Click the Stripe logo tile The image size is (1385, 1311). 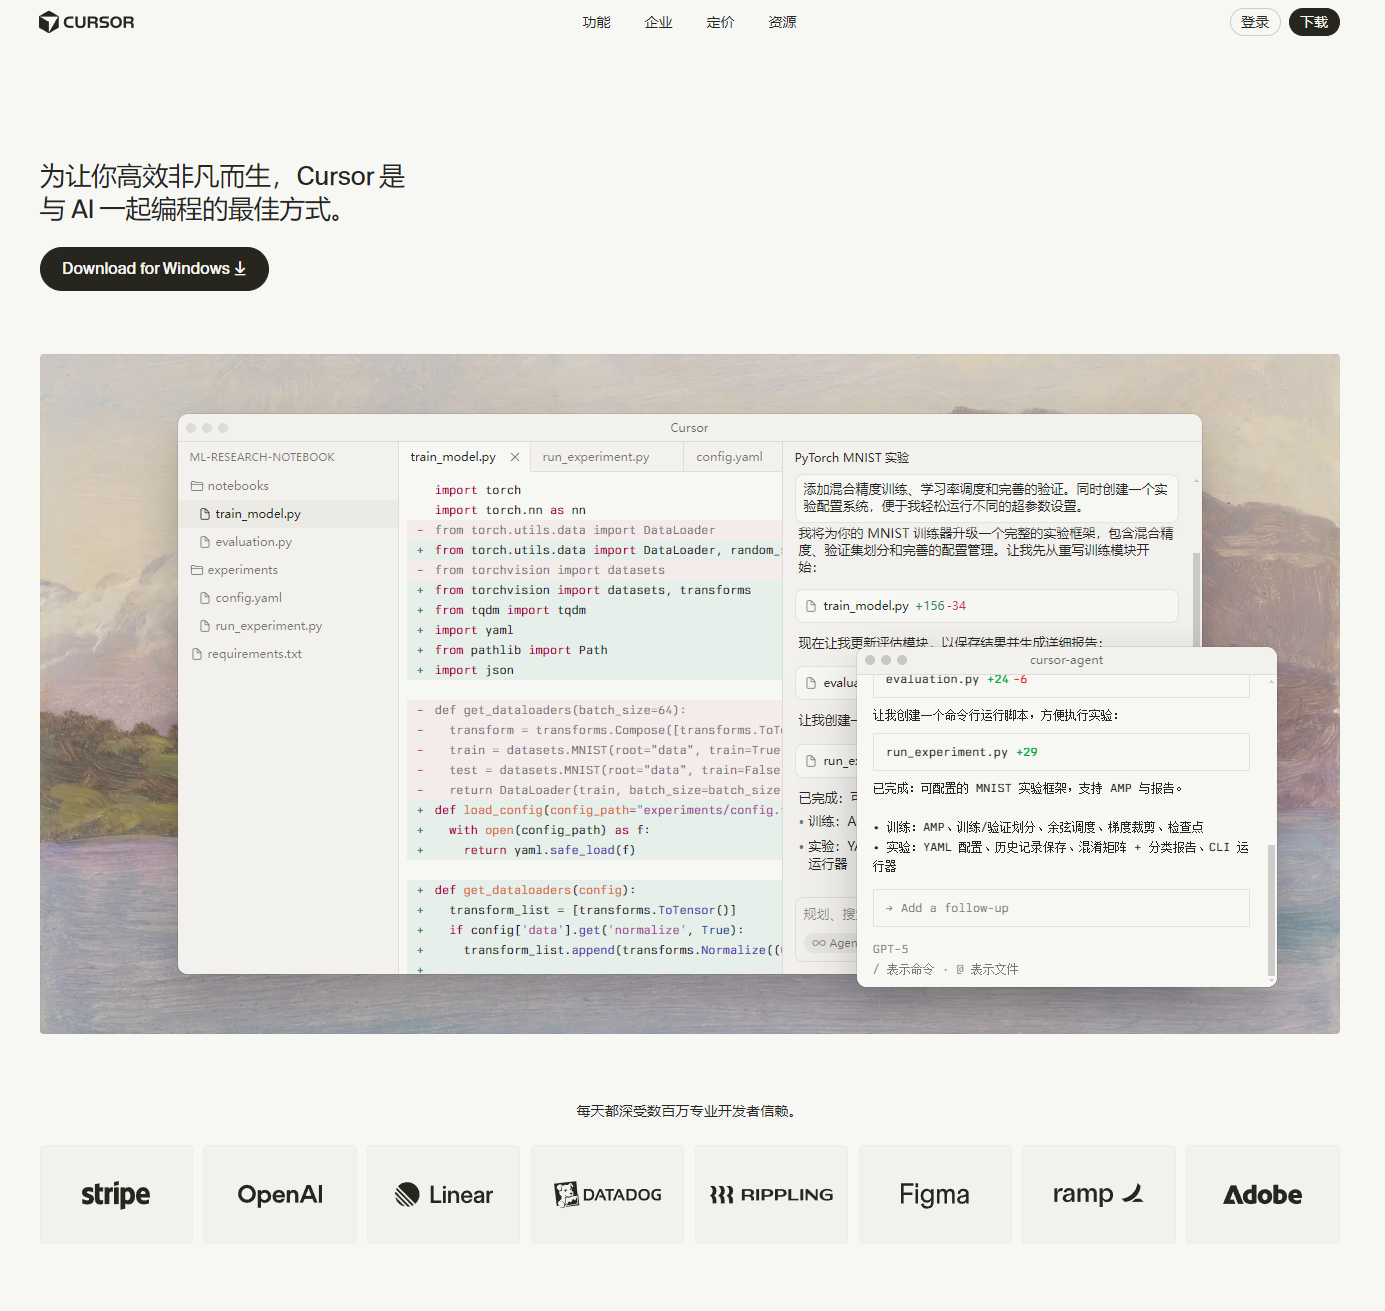[x=116, y=1194]
